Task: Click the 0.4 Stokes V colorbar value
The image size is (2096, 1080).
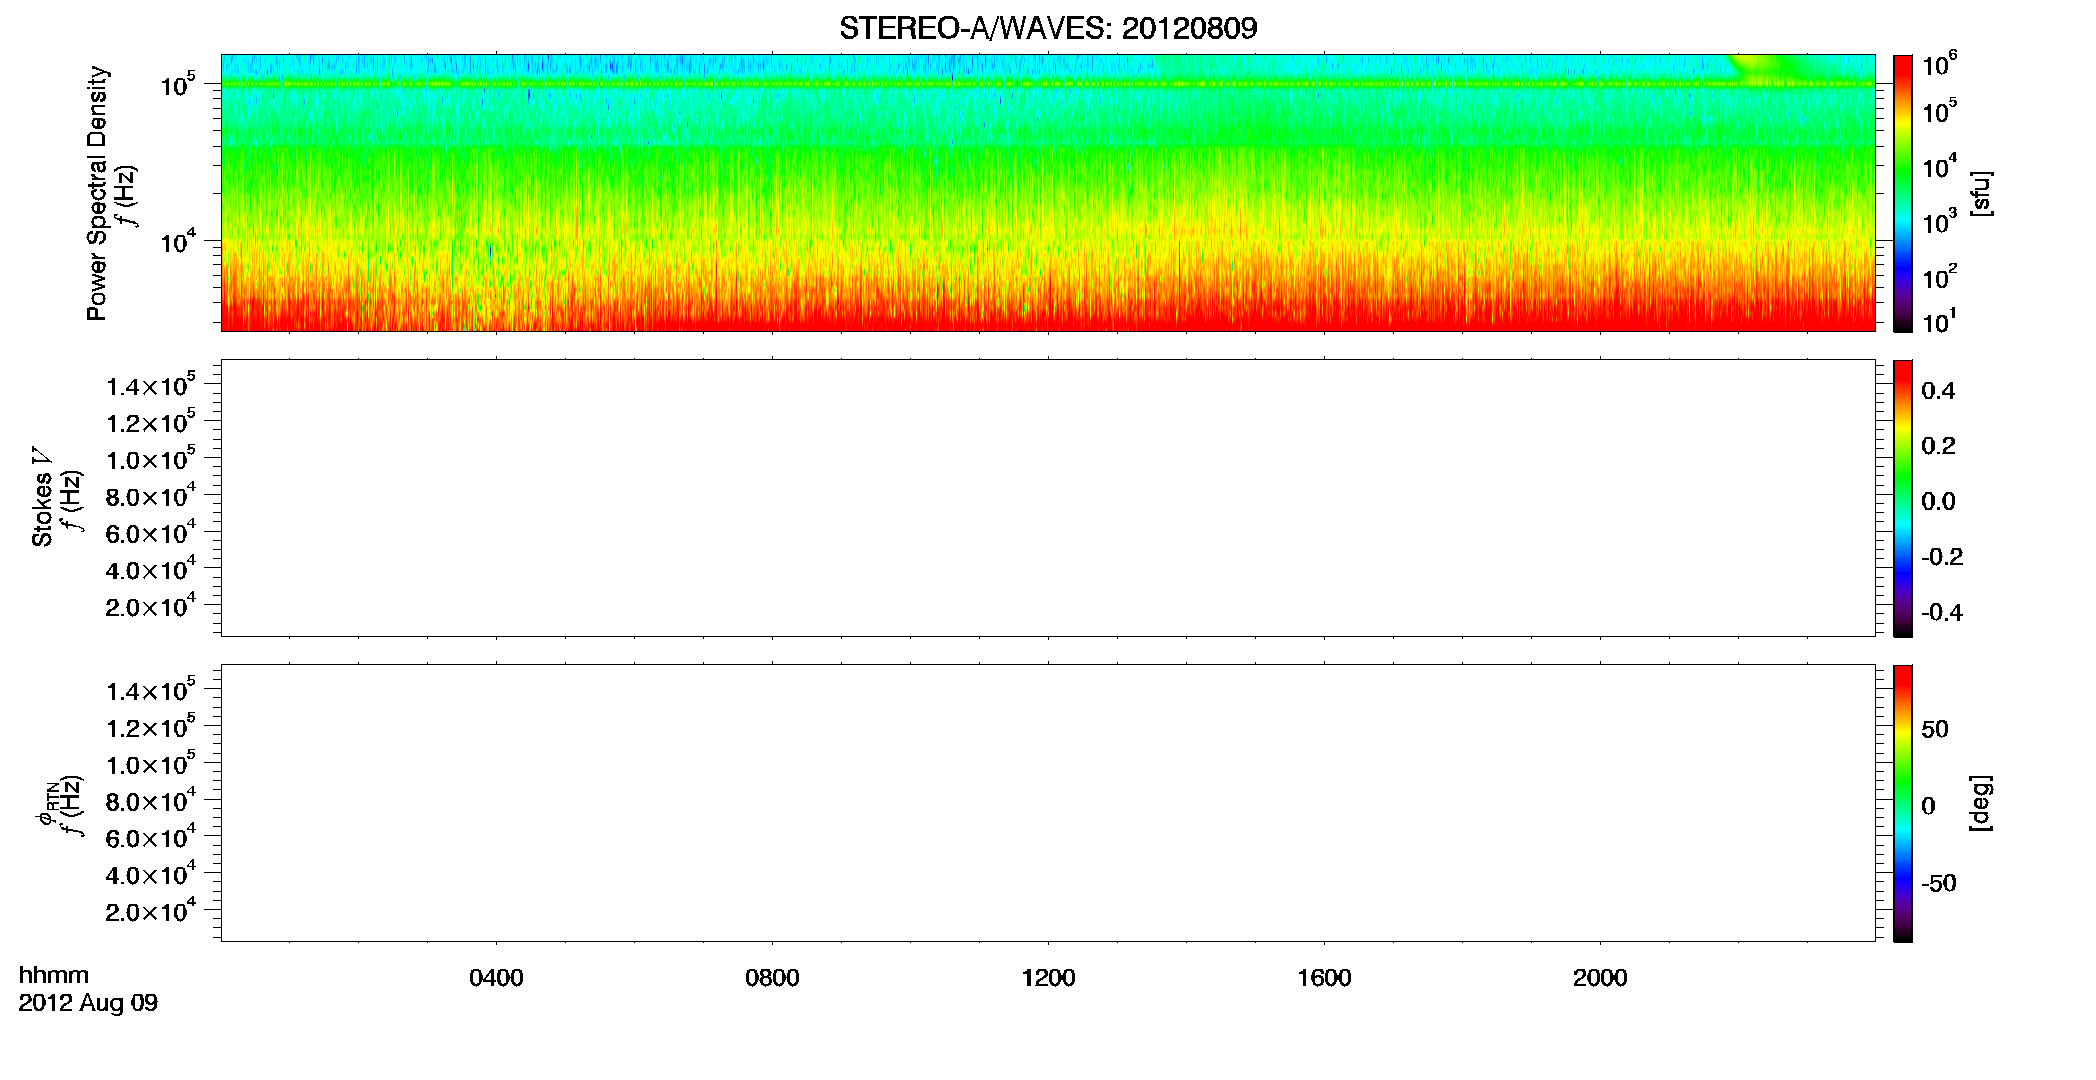Action: pos(1938,391)
